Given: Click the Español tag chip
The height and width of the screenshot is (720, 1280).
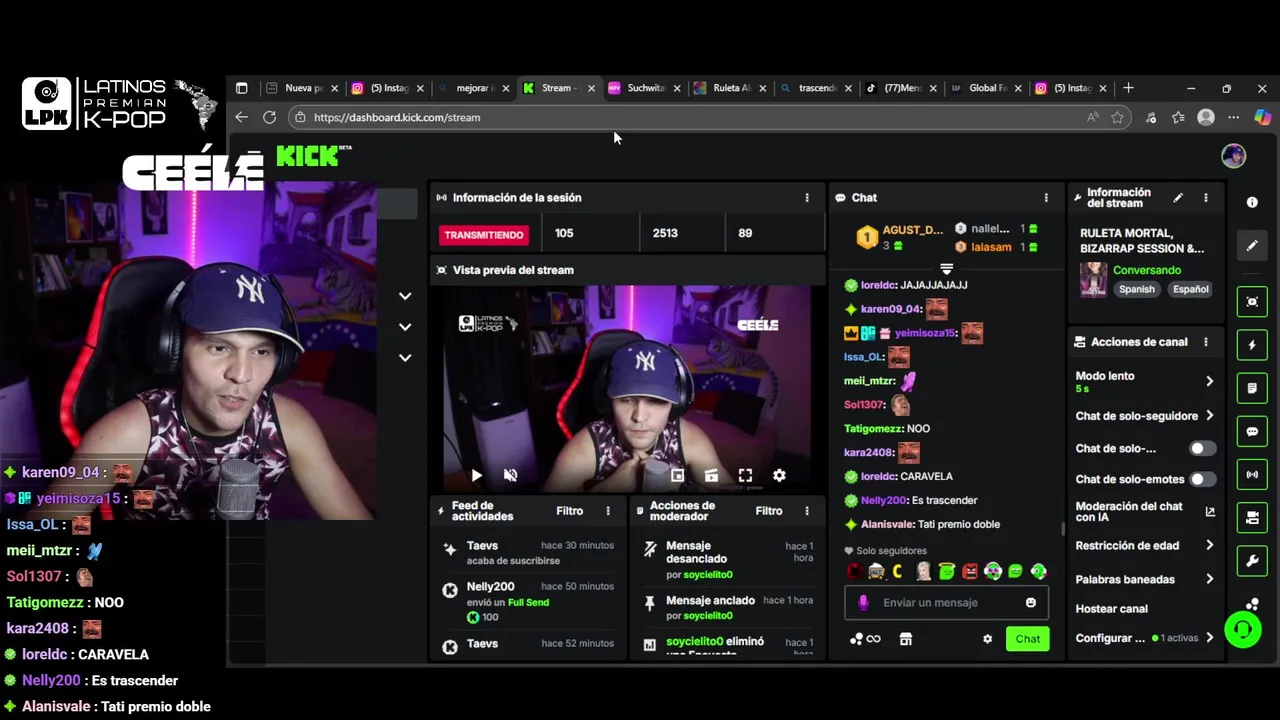Looking at the screenshot, I should (x=1190, y=289).
